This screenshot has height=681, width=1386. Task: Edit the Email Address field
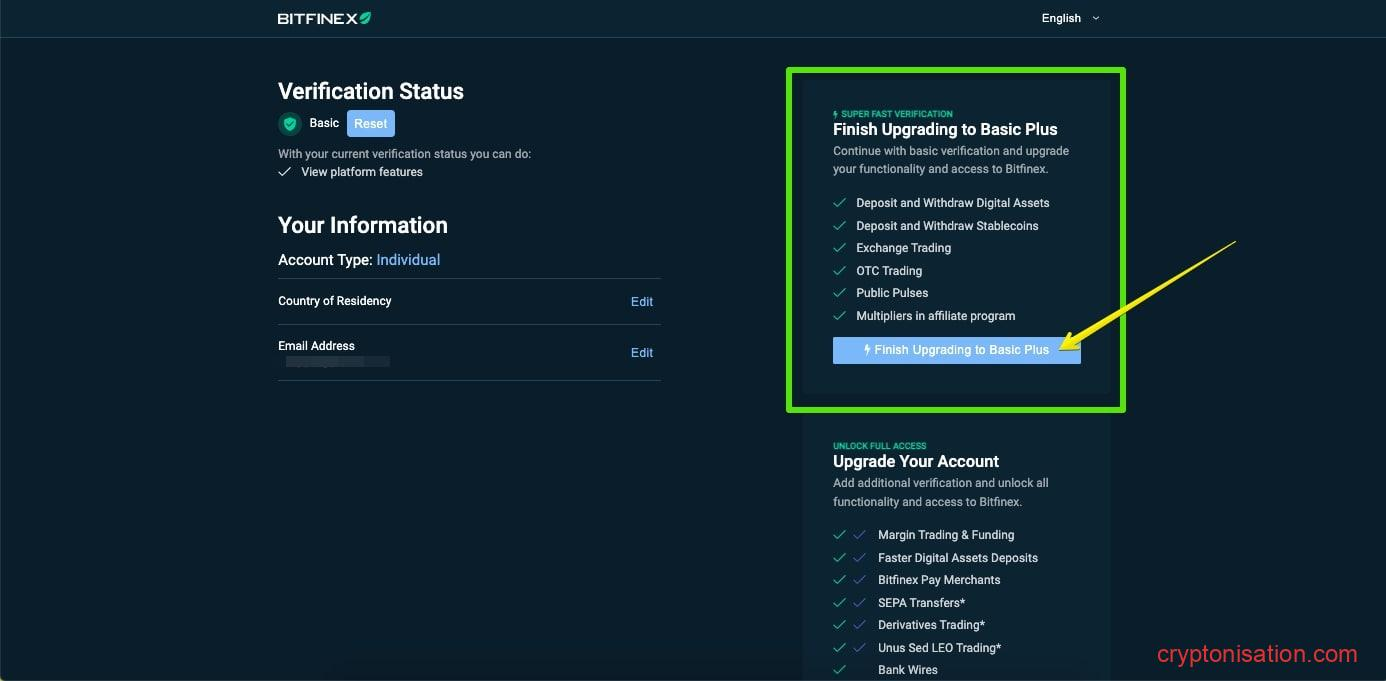click(641, 353)
